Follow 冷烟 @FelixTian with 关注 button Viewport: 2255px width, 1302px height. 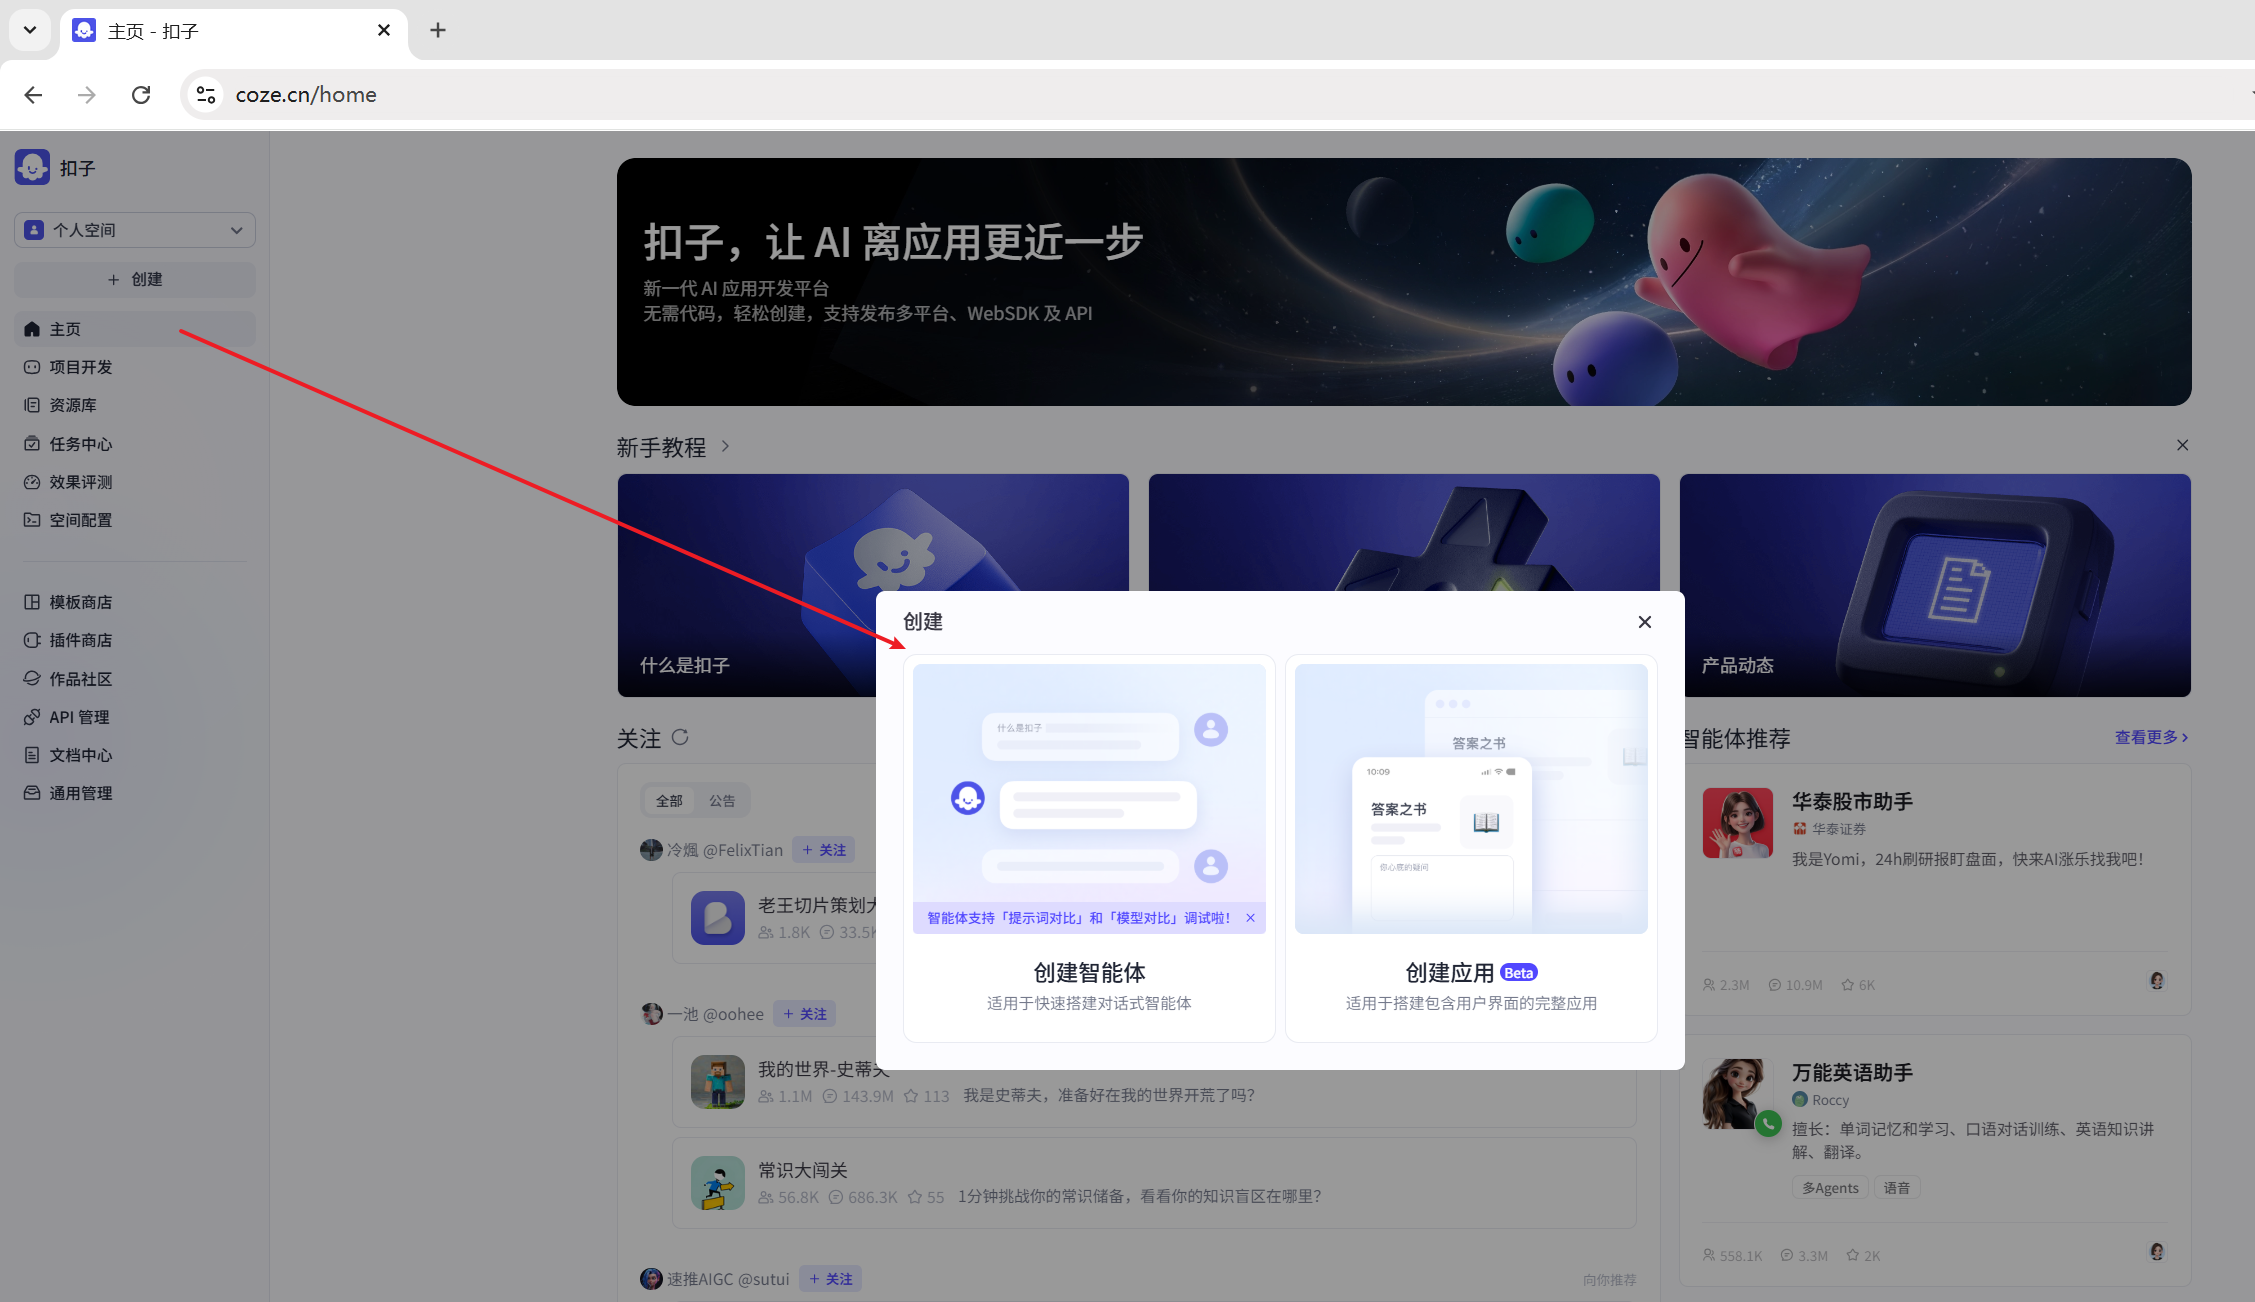[823, 850]
